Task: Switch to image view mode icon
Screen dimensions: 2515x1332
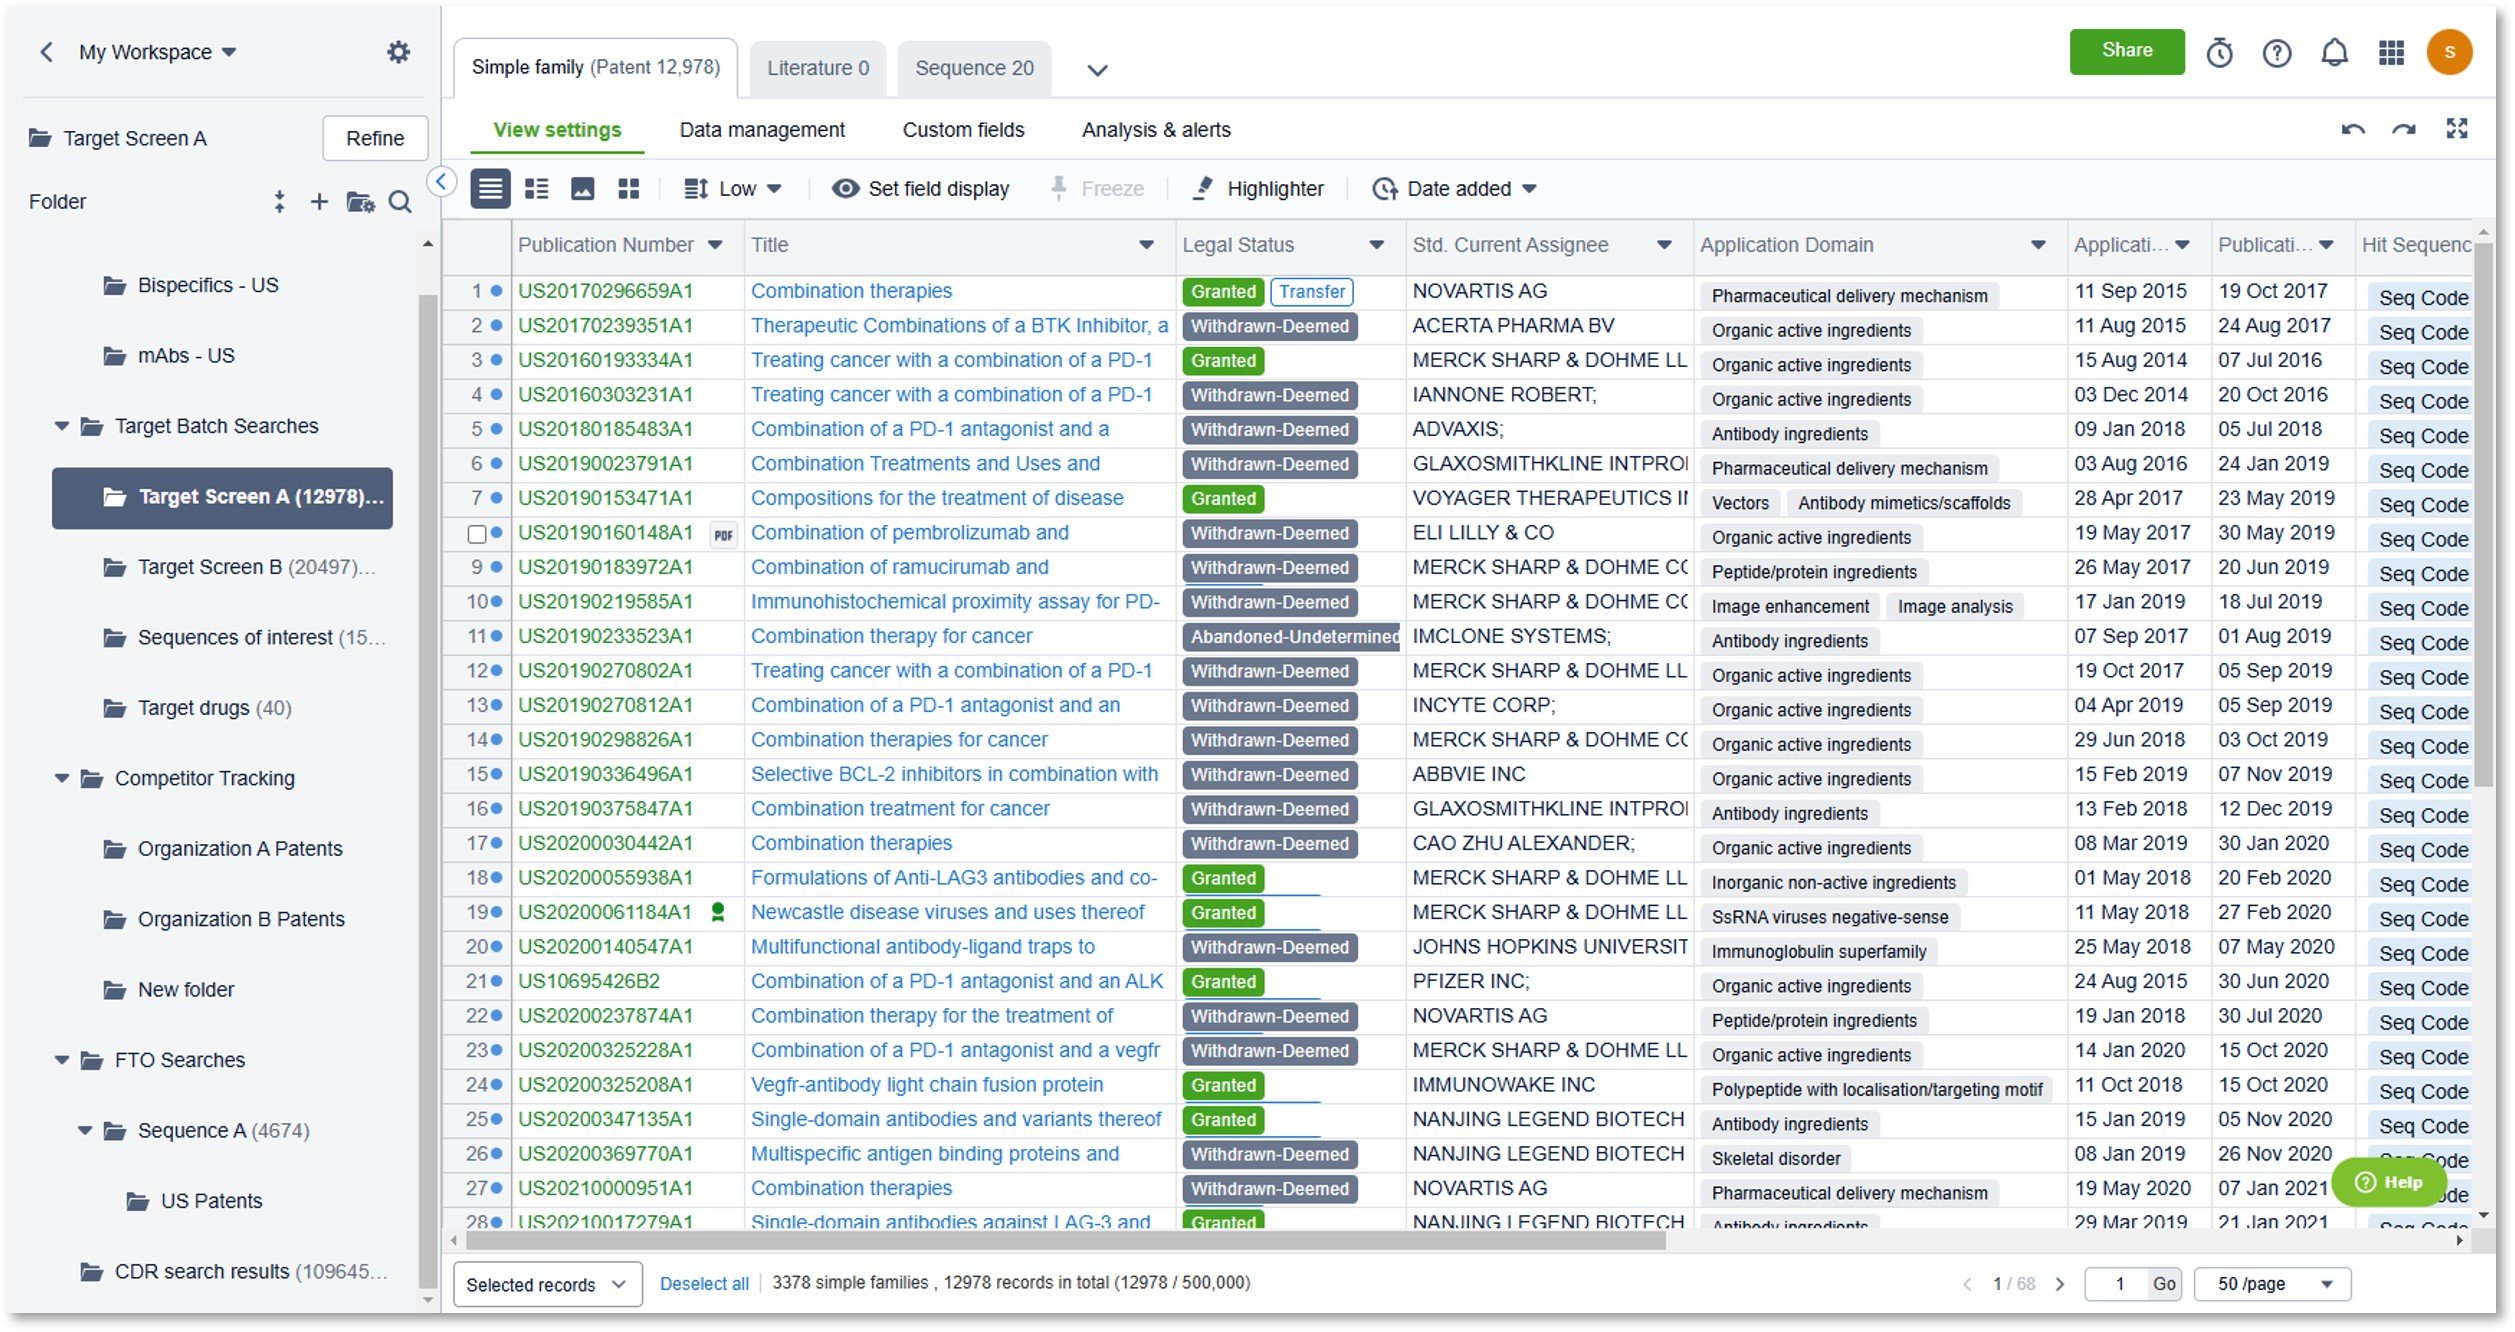Action: (582, 189)
